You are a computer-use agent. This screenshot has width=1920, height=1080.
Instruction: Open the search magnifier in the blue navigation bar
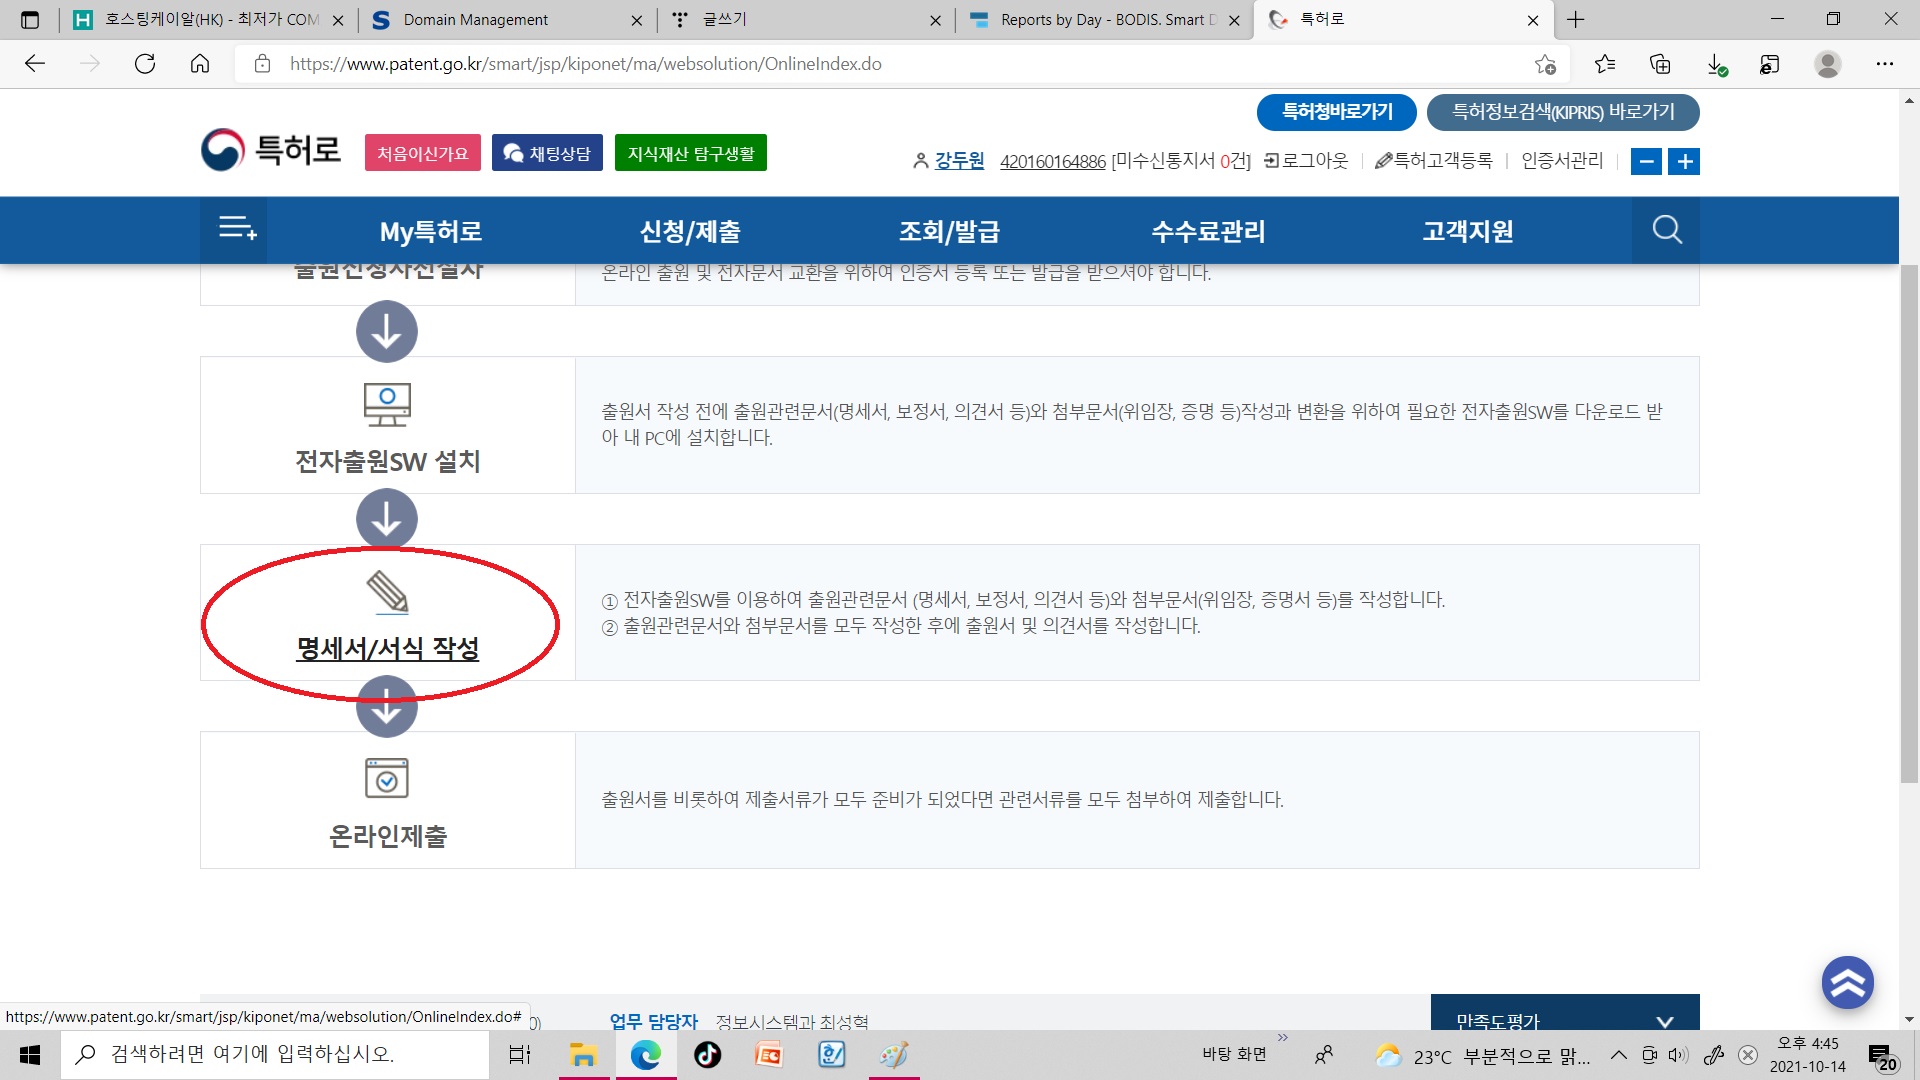(1666, 230)
